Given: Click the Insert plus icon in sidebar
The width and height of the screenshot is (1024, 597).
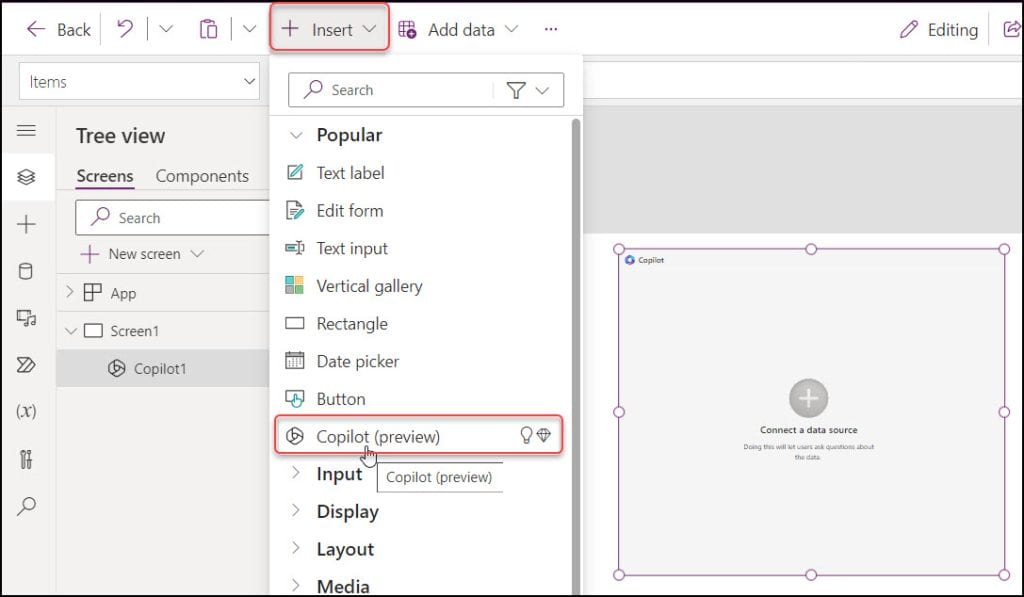Looking at the screenshot, I should 26,224.
